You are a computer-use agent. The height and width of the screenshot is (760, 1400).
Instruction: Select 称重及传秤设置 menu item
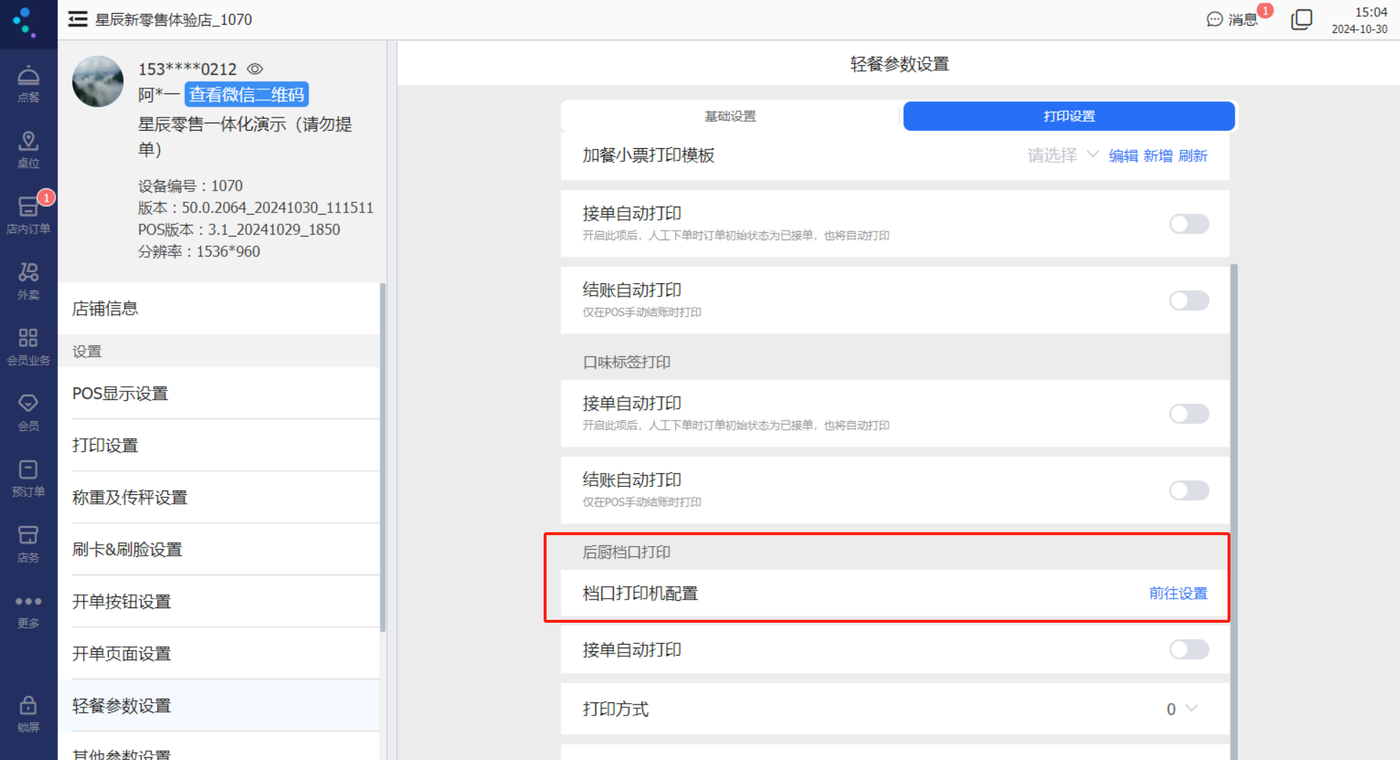219,497
